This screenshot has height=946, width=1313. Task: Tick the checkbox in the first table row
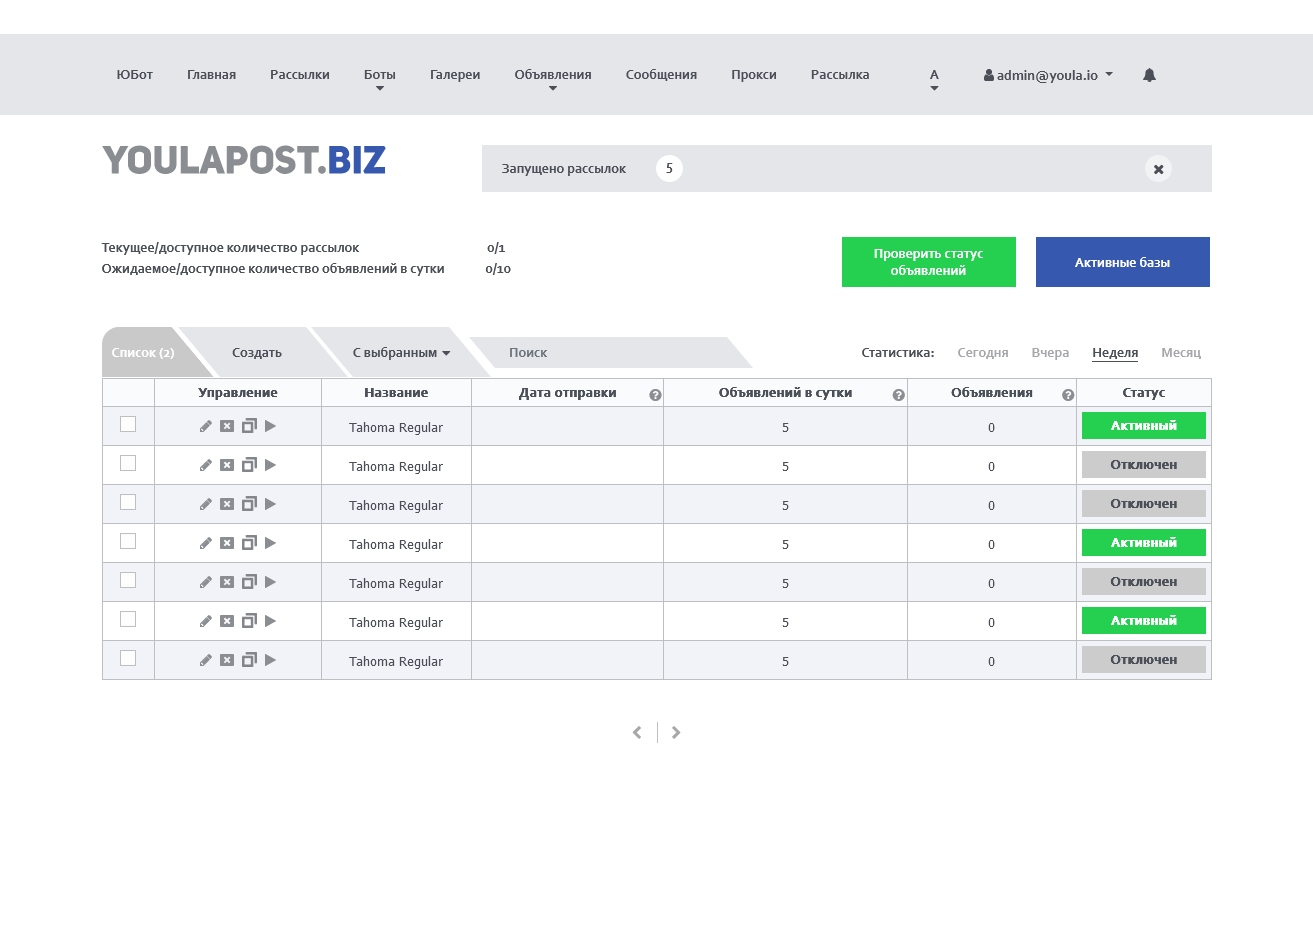(x=128, y=424)
